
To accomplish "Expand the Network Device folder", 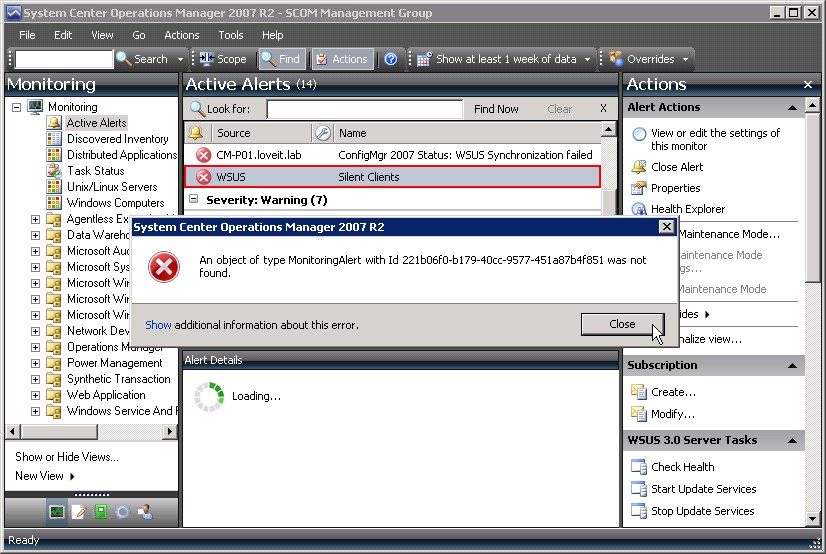I will 35,331.
